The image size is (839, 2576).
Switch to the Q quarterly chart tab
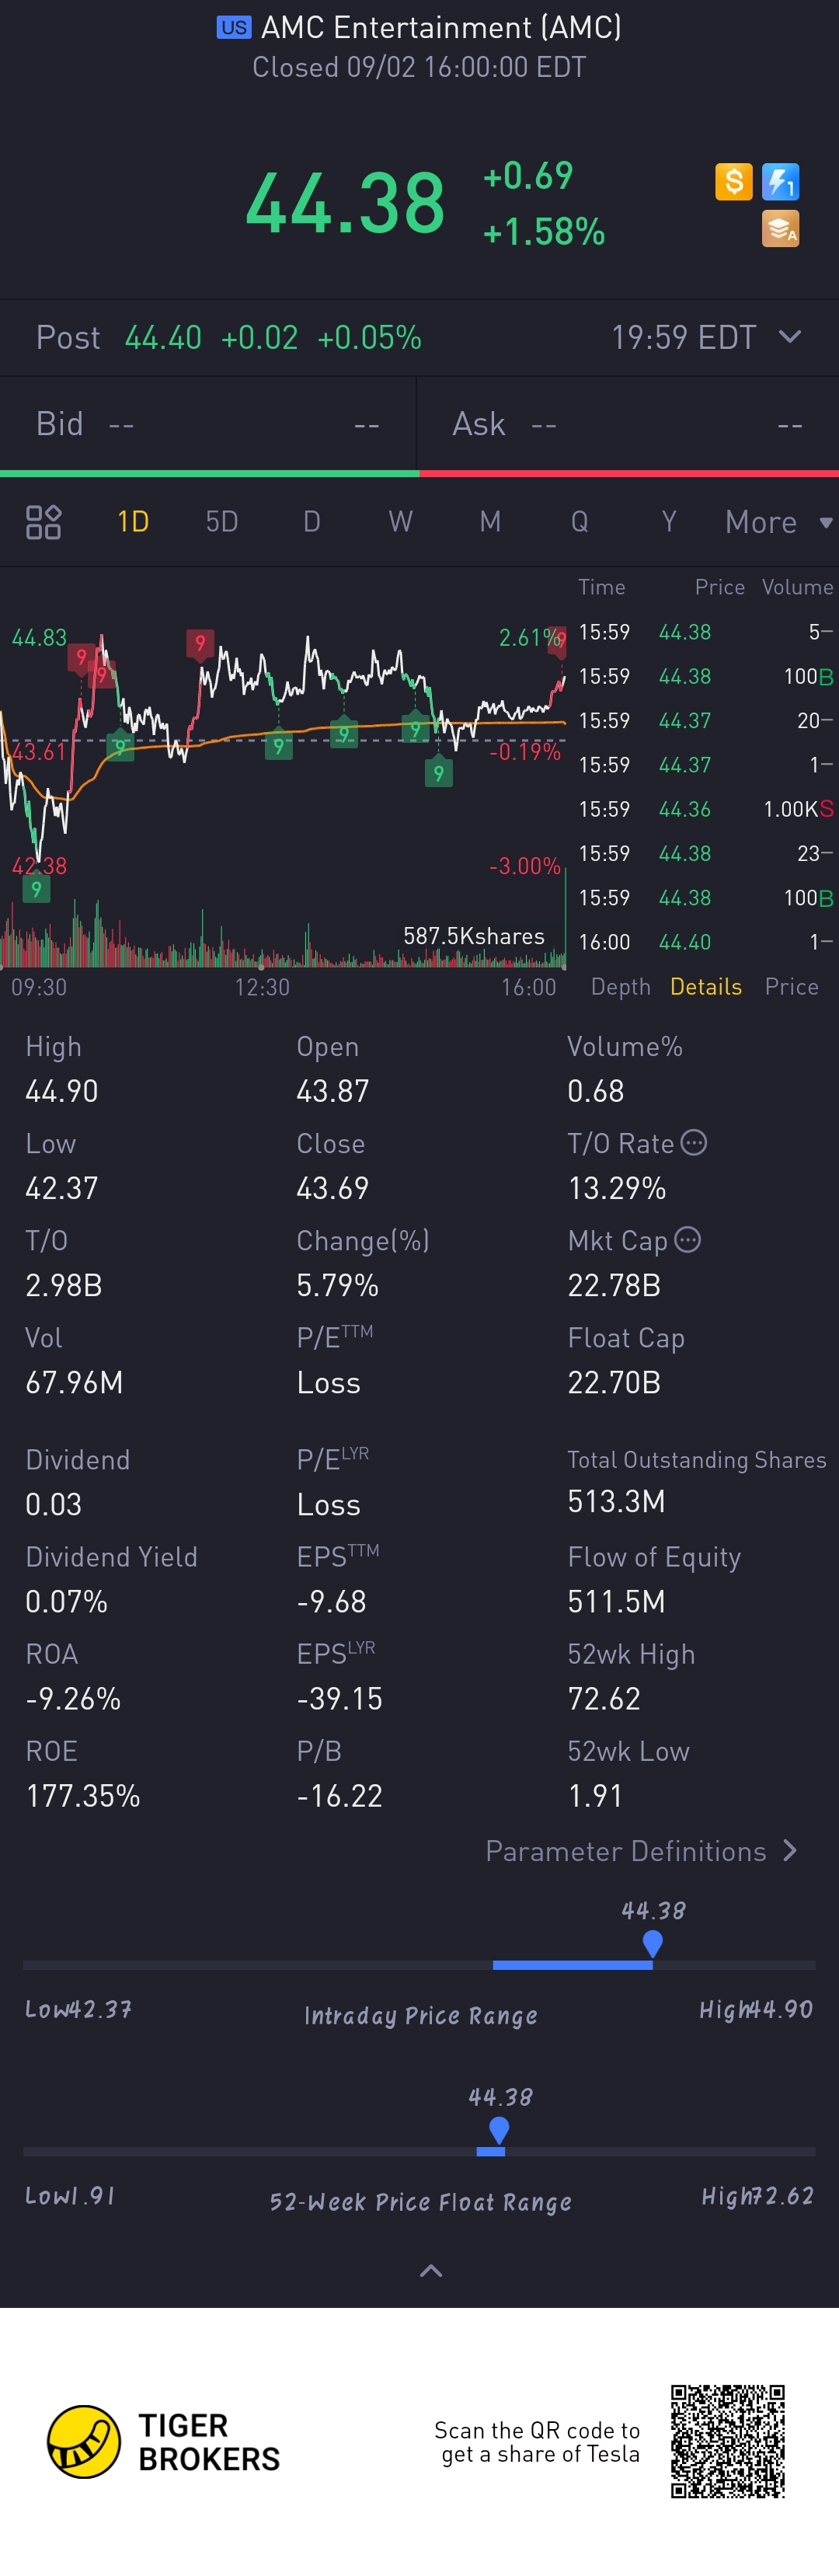[x=579, y=522]
